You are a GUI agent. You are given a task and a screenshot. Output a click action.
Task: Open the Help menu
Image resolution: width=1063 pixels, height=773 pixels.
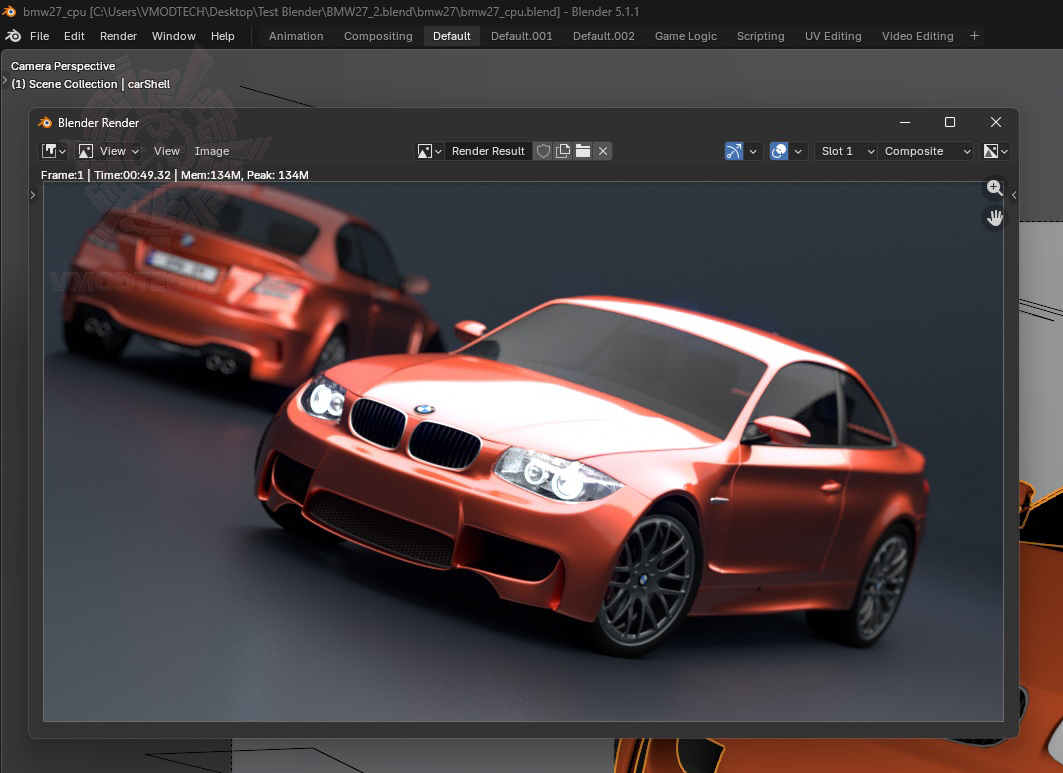point(222,36)
